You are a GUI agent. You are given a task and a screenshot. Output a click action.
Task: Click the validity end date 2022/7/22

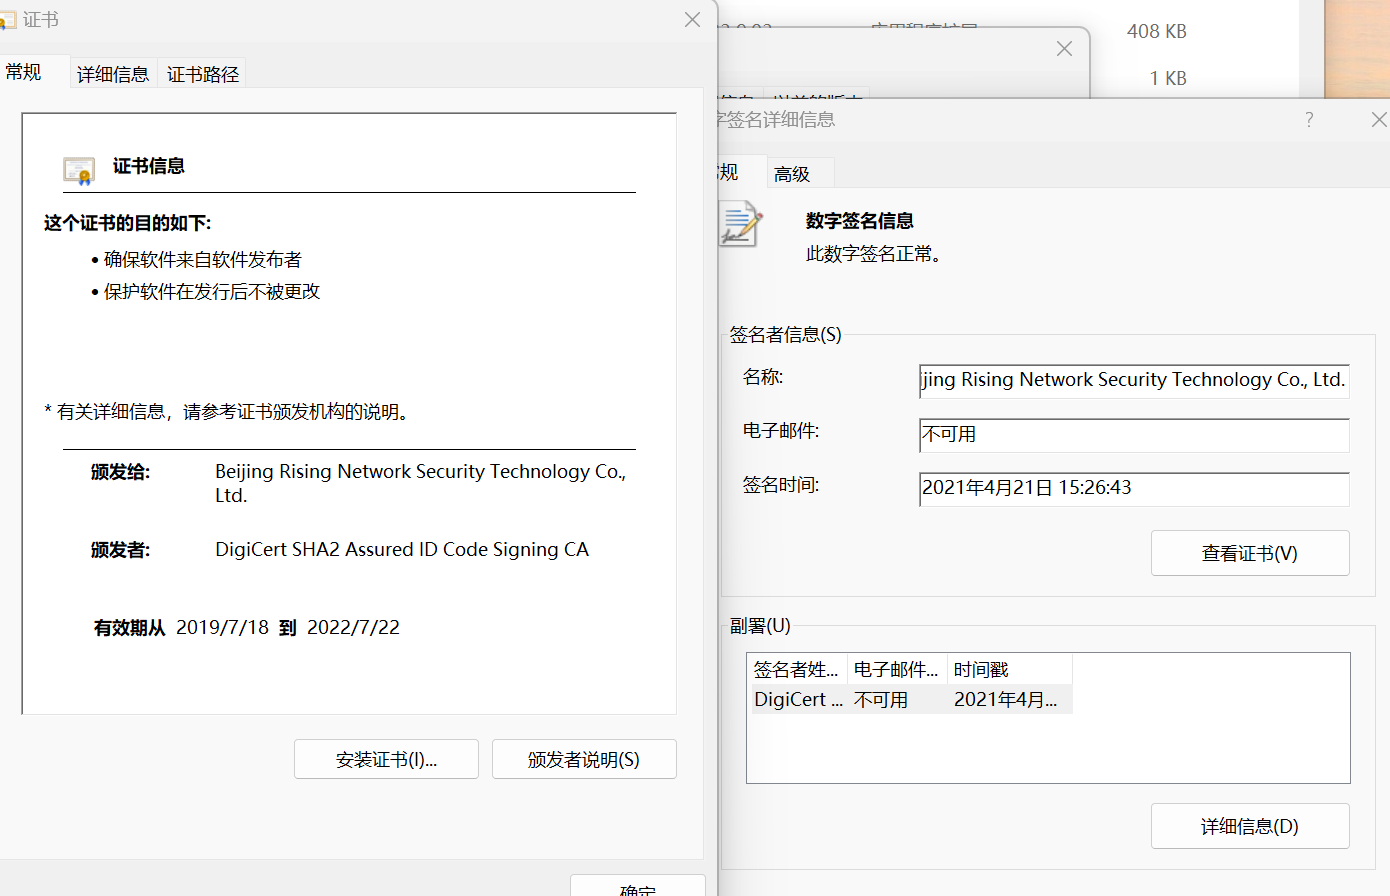click(x=353, y=628)
